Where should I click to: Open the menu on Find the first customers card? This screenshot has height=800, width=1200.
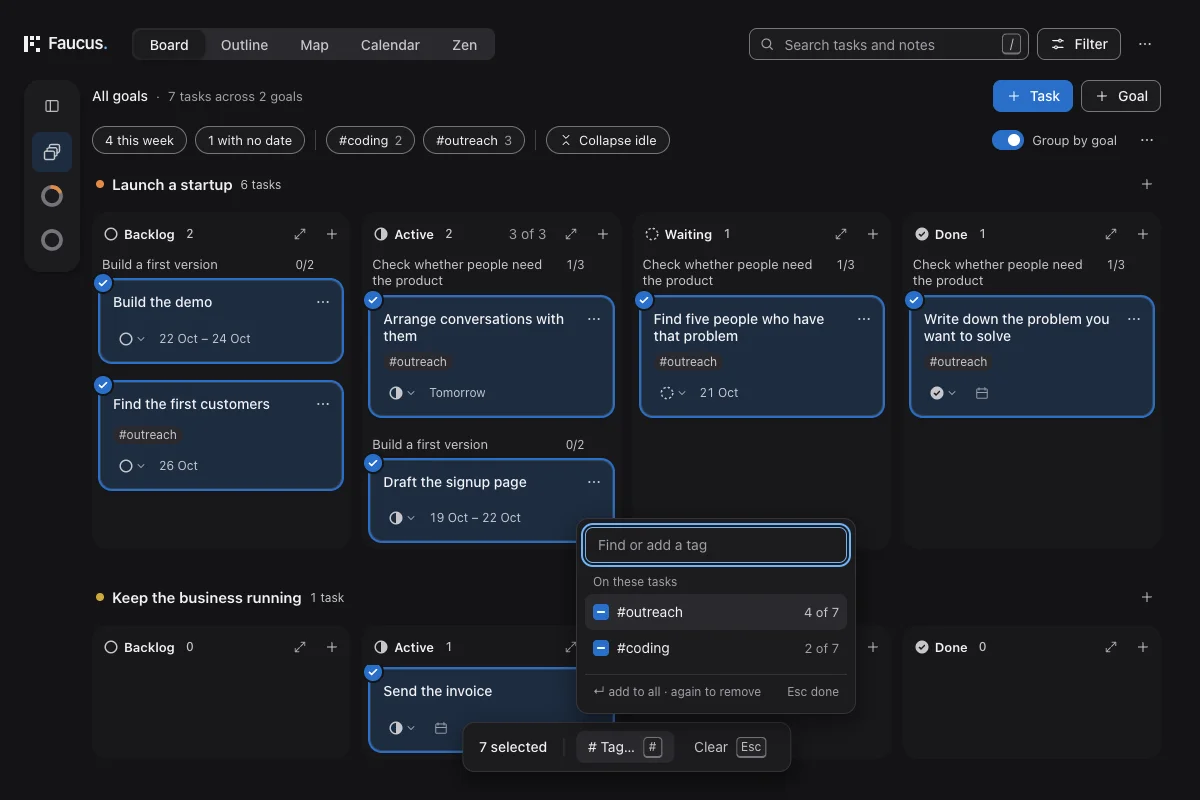323,404
